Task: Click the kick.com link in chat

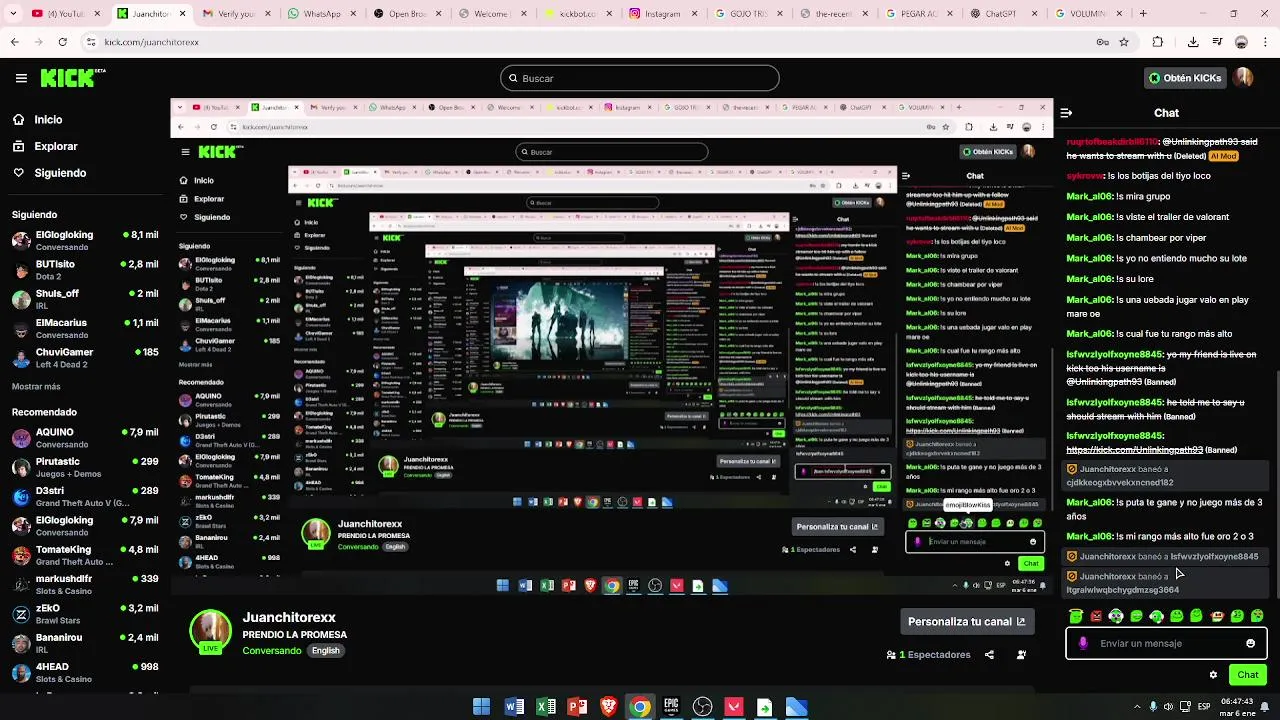Action: [x=1134, y=450]
